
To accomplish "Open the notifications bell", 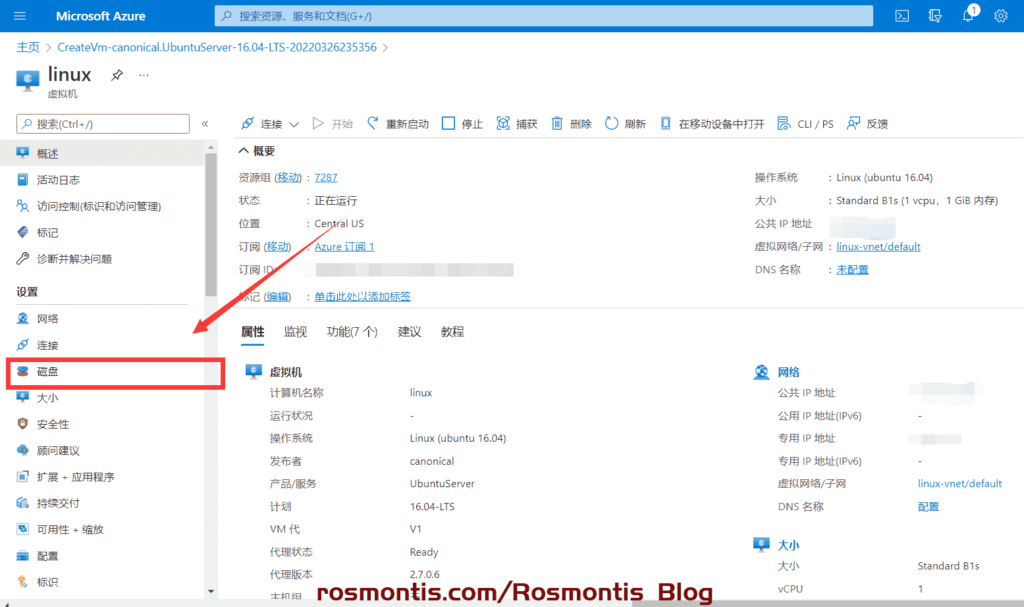I will [968, 14].
